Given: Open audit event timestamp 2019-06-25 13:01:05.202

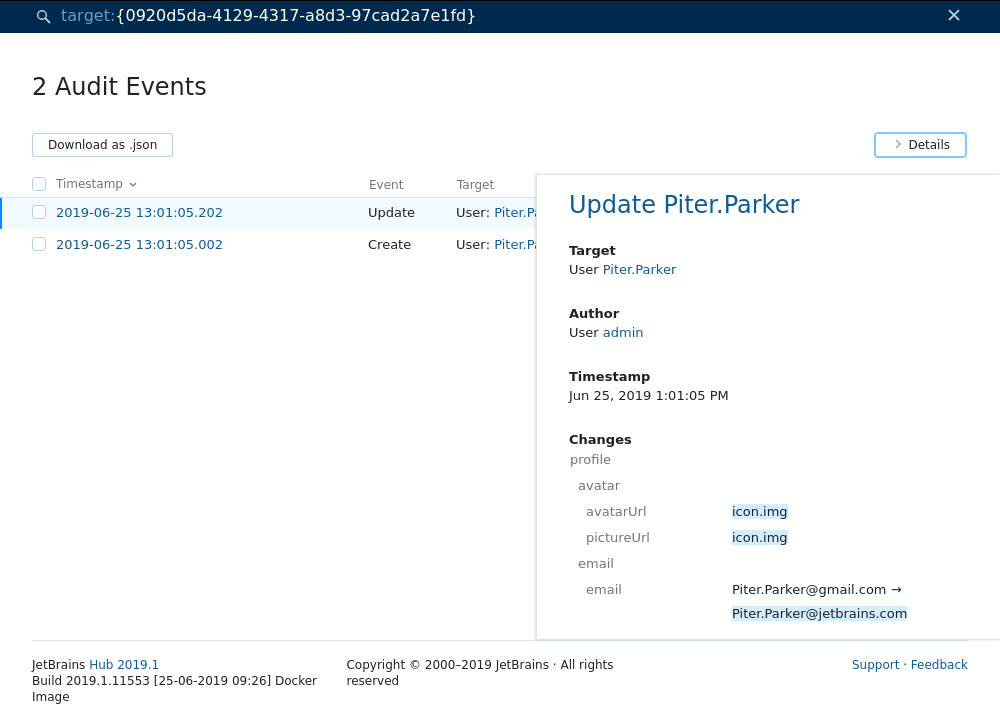Looking at the screenshot, I should pyautogui.click(x=139, y=212).
